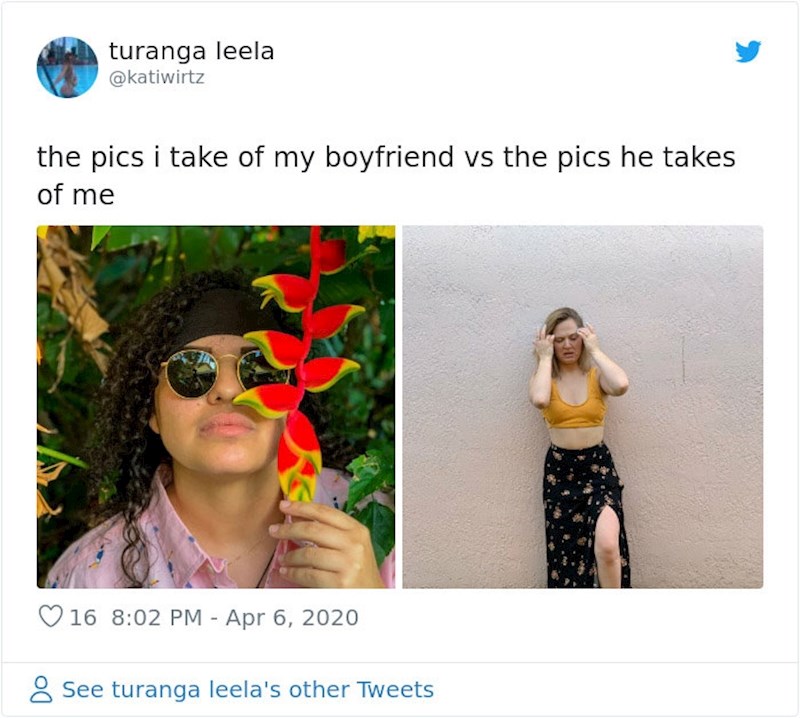Open the @katiwirtz handle link
Viewport: 800px width, 718px height.
pyautogui.click(x=155, y=76)
